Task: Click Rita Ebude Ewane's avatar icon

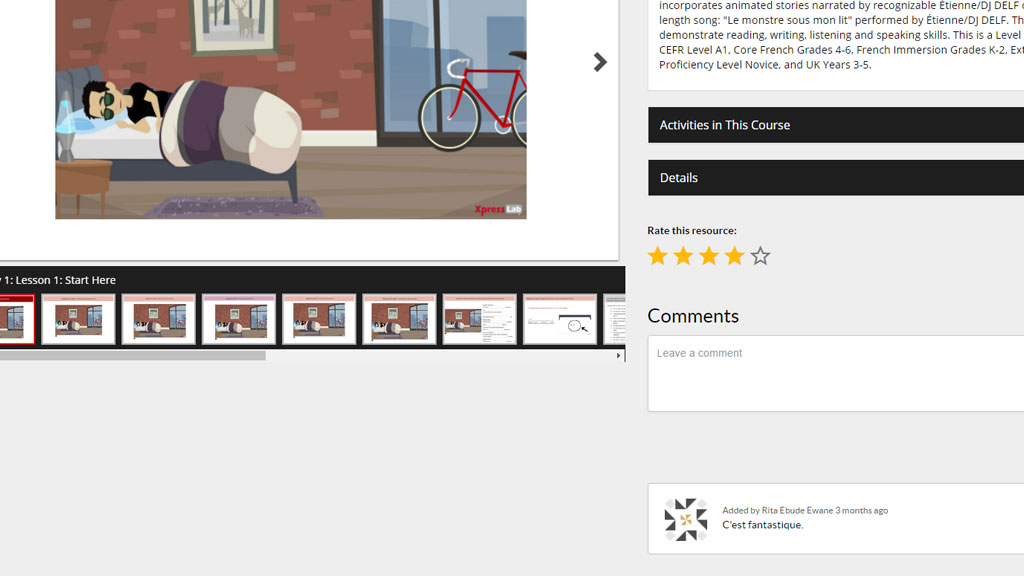Action: click(686, 520)
